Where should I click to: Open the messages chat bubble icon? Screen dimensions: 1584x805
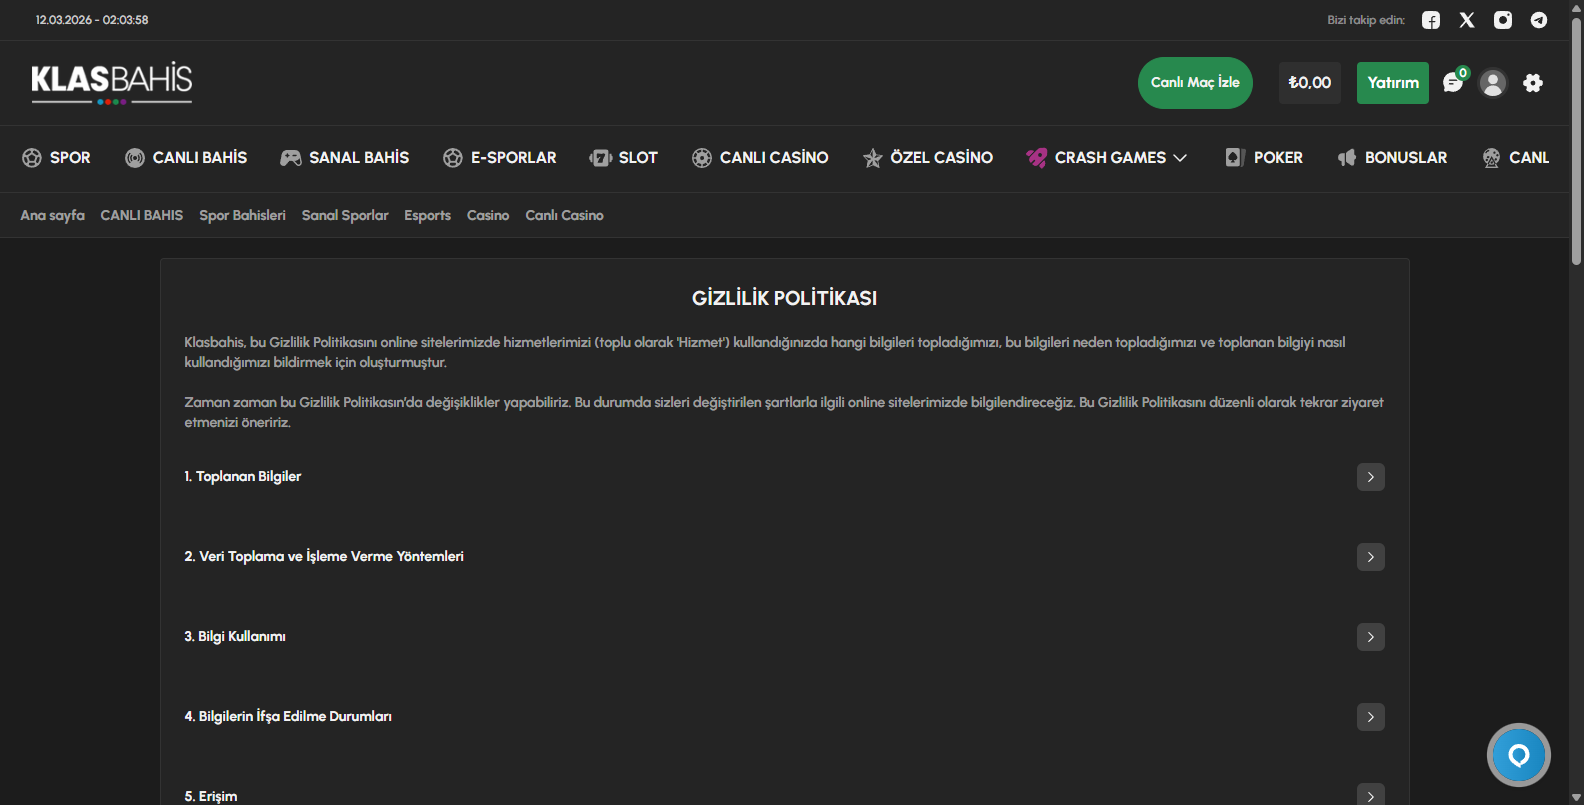(x=1453, y=83)
